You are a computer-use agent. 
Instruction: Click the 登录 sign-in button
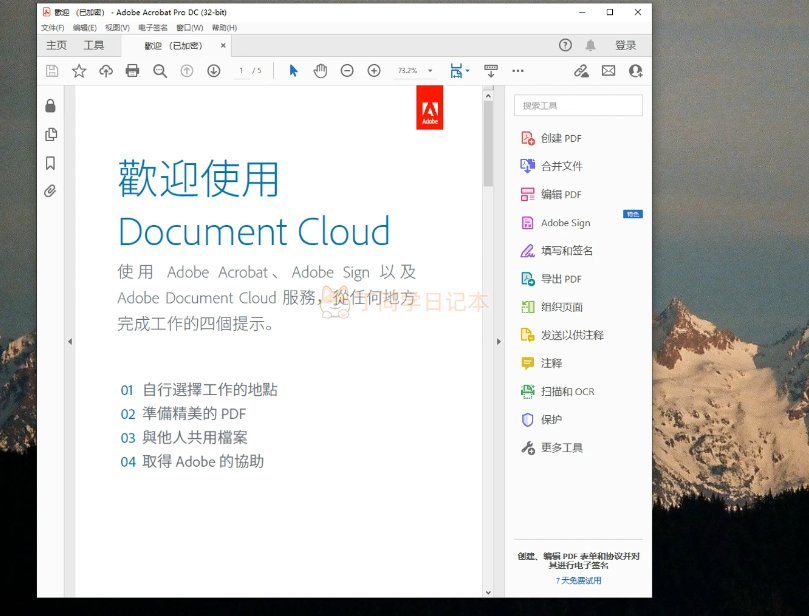click(x=625, y=45)
